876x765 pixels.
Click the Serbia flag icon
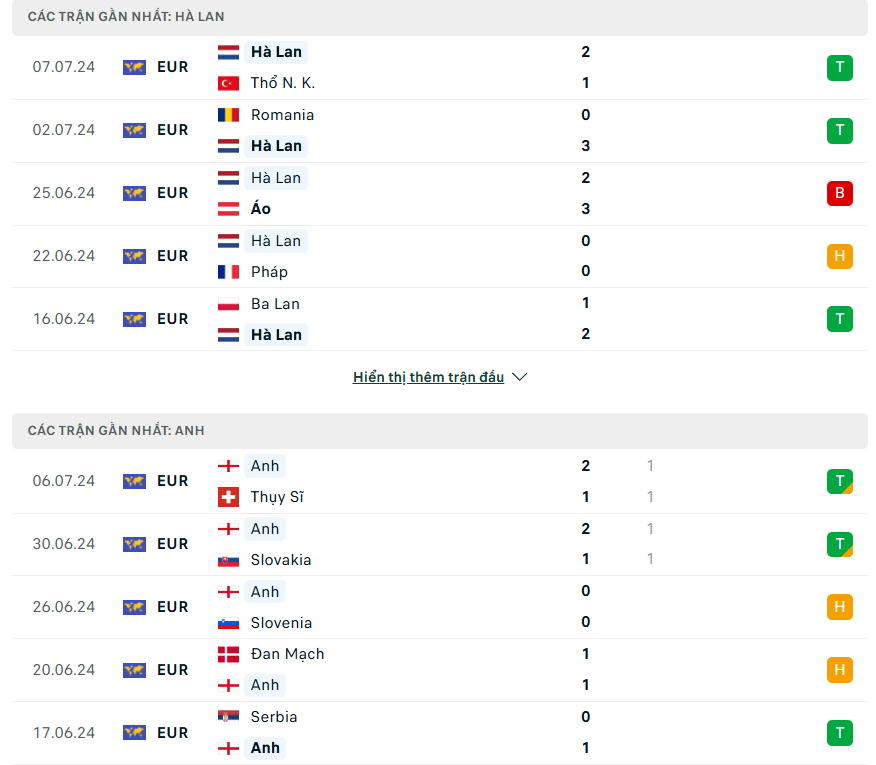[228, 717]
